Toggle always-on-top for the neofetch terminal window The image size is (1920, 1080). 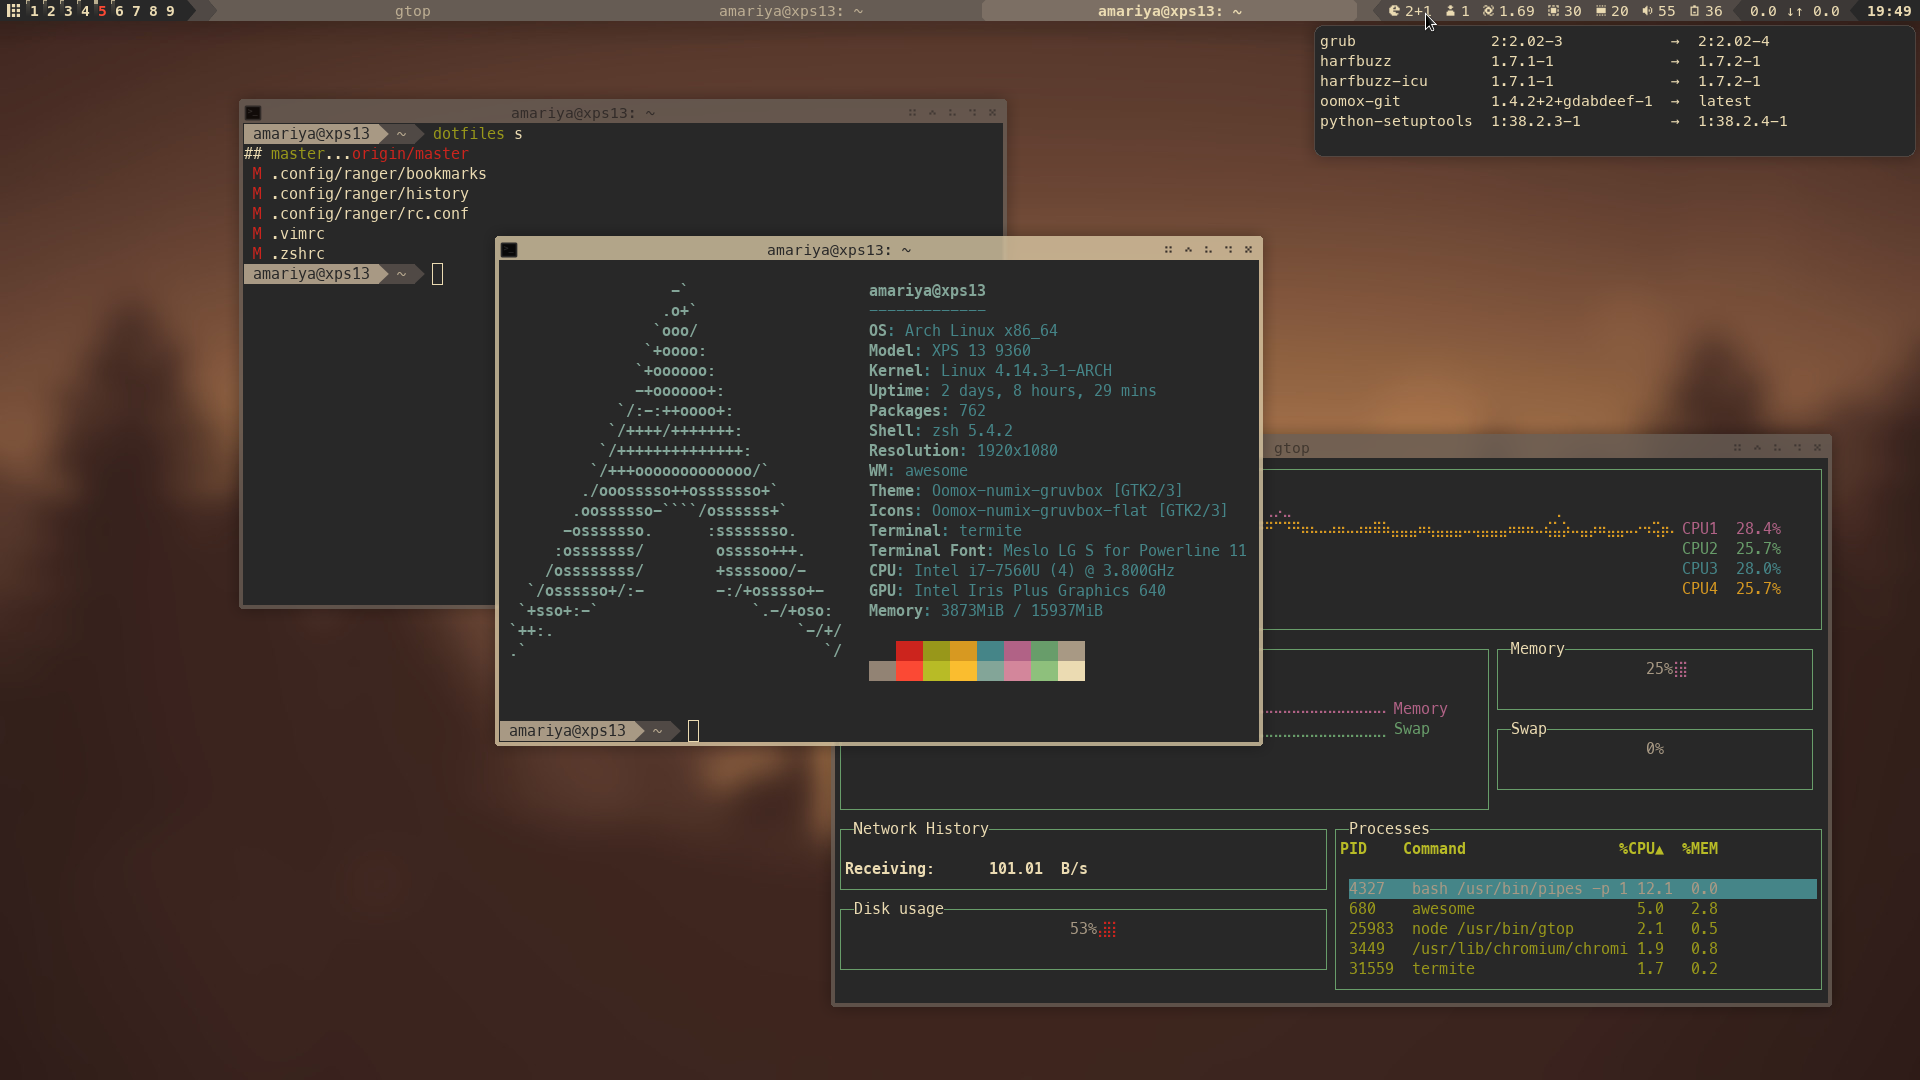1228,250
